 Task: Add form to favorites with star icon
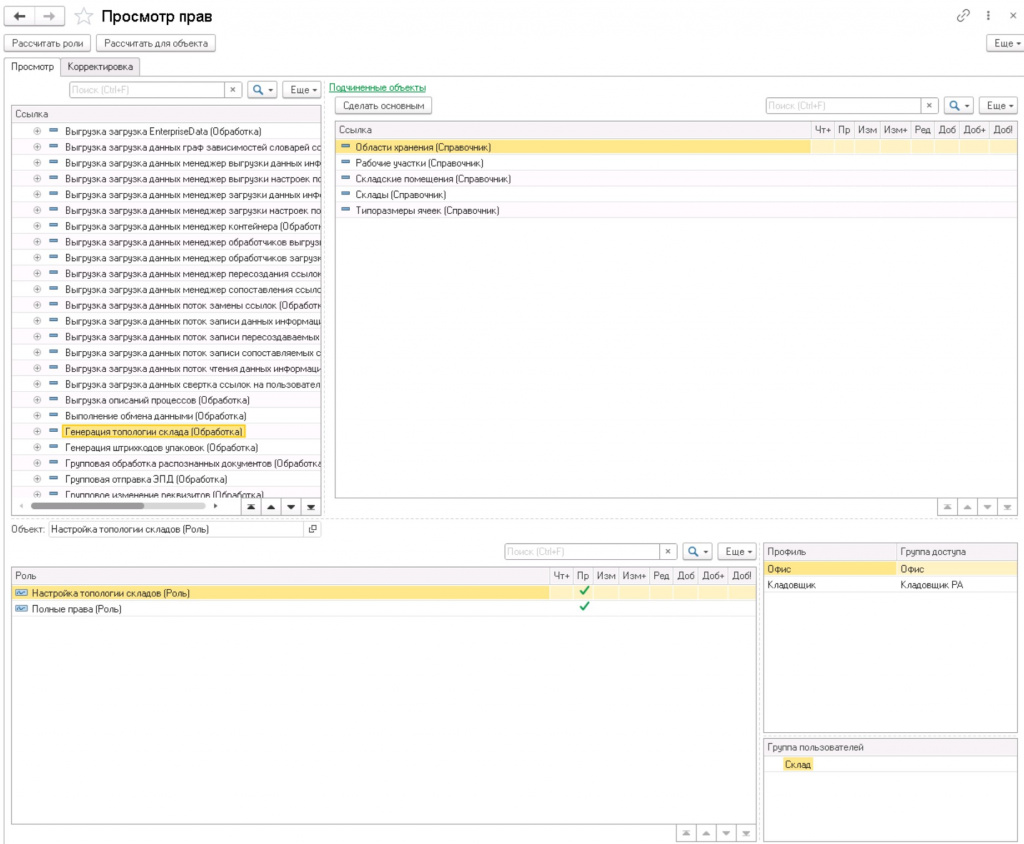[x=84, y=16]
